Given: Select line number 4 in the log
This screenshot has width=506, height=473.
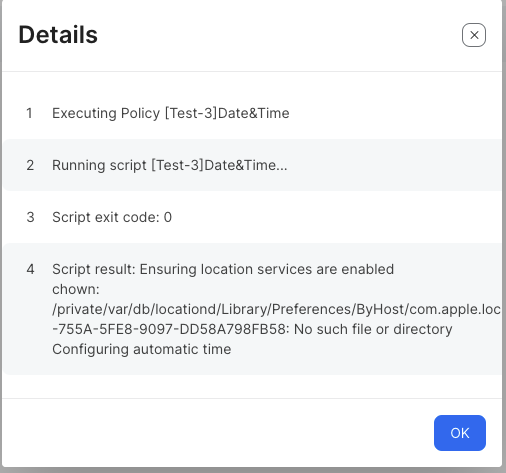Looking at the screenshot, I should click(30, 269).
